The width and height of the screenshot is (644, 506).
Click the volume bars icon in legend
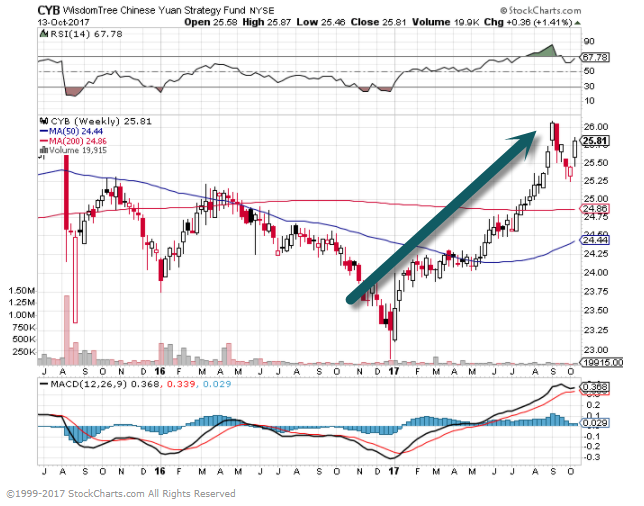point(44,150)
